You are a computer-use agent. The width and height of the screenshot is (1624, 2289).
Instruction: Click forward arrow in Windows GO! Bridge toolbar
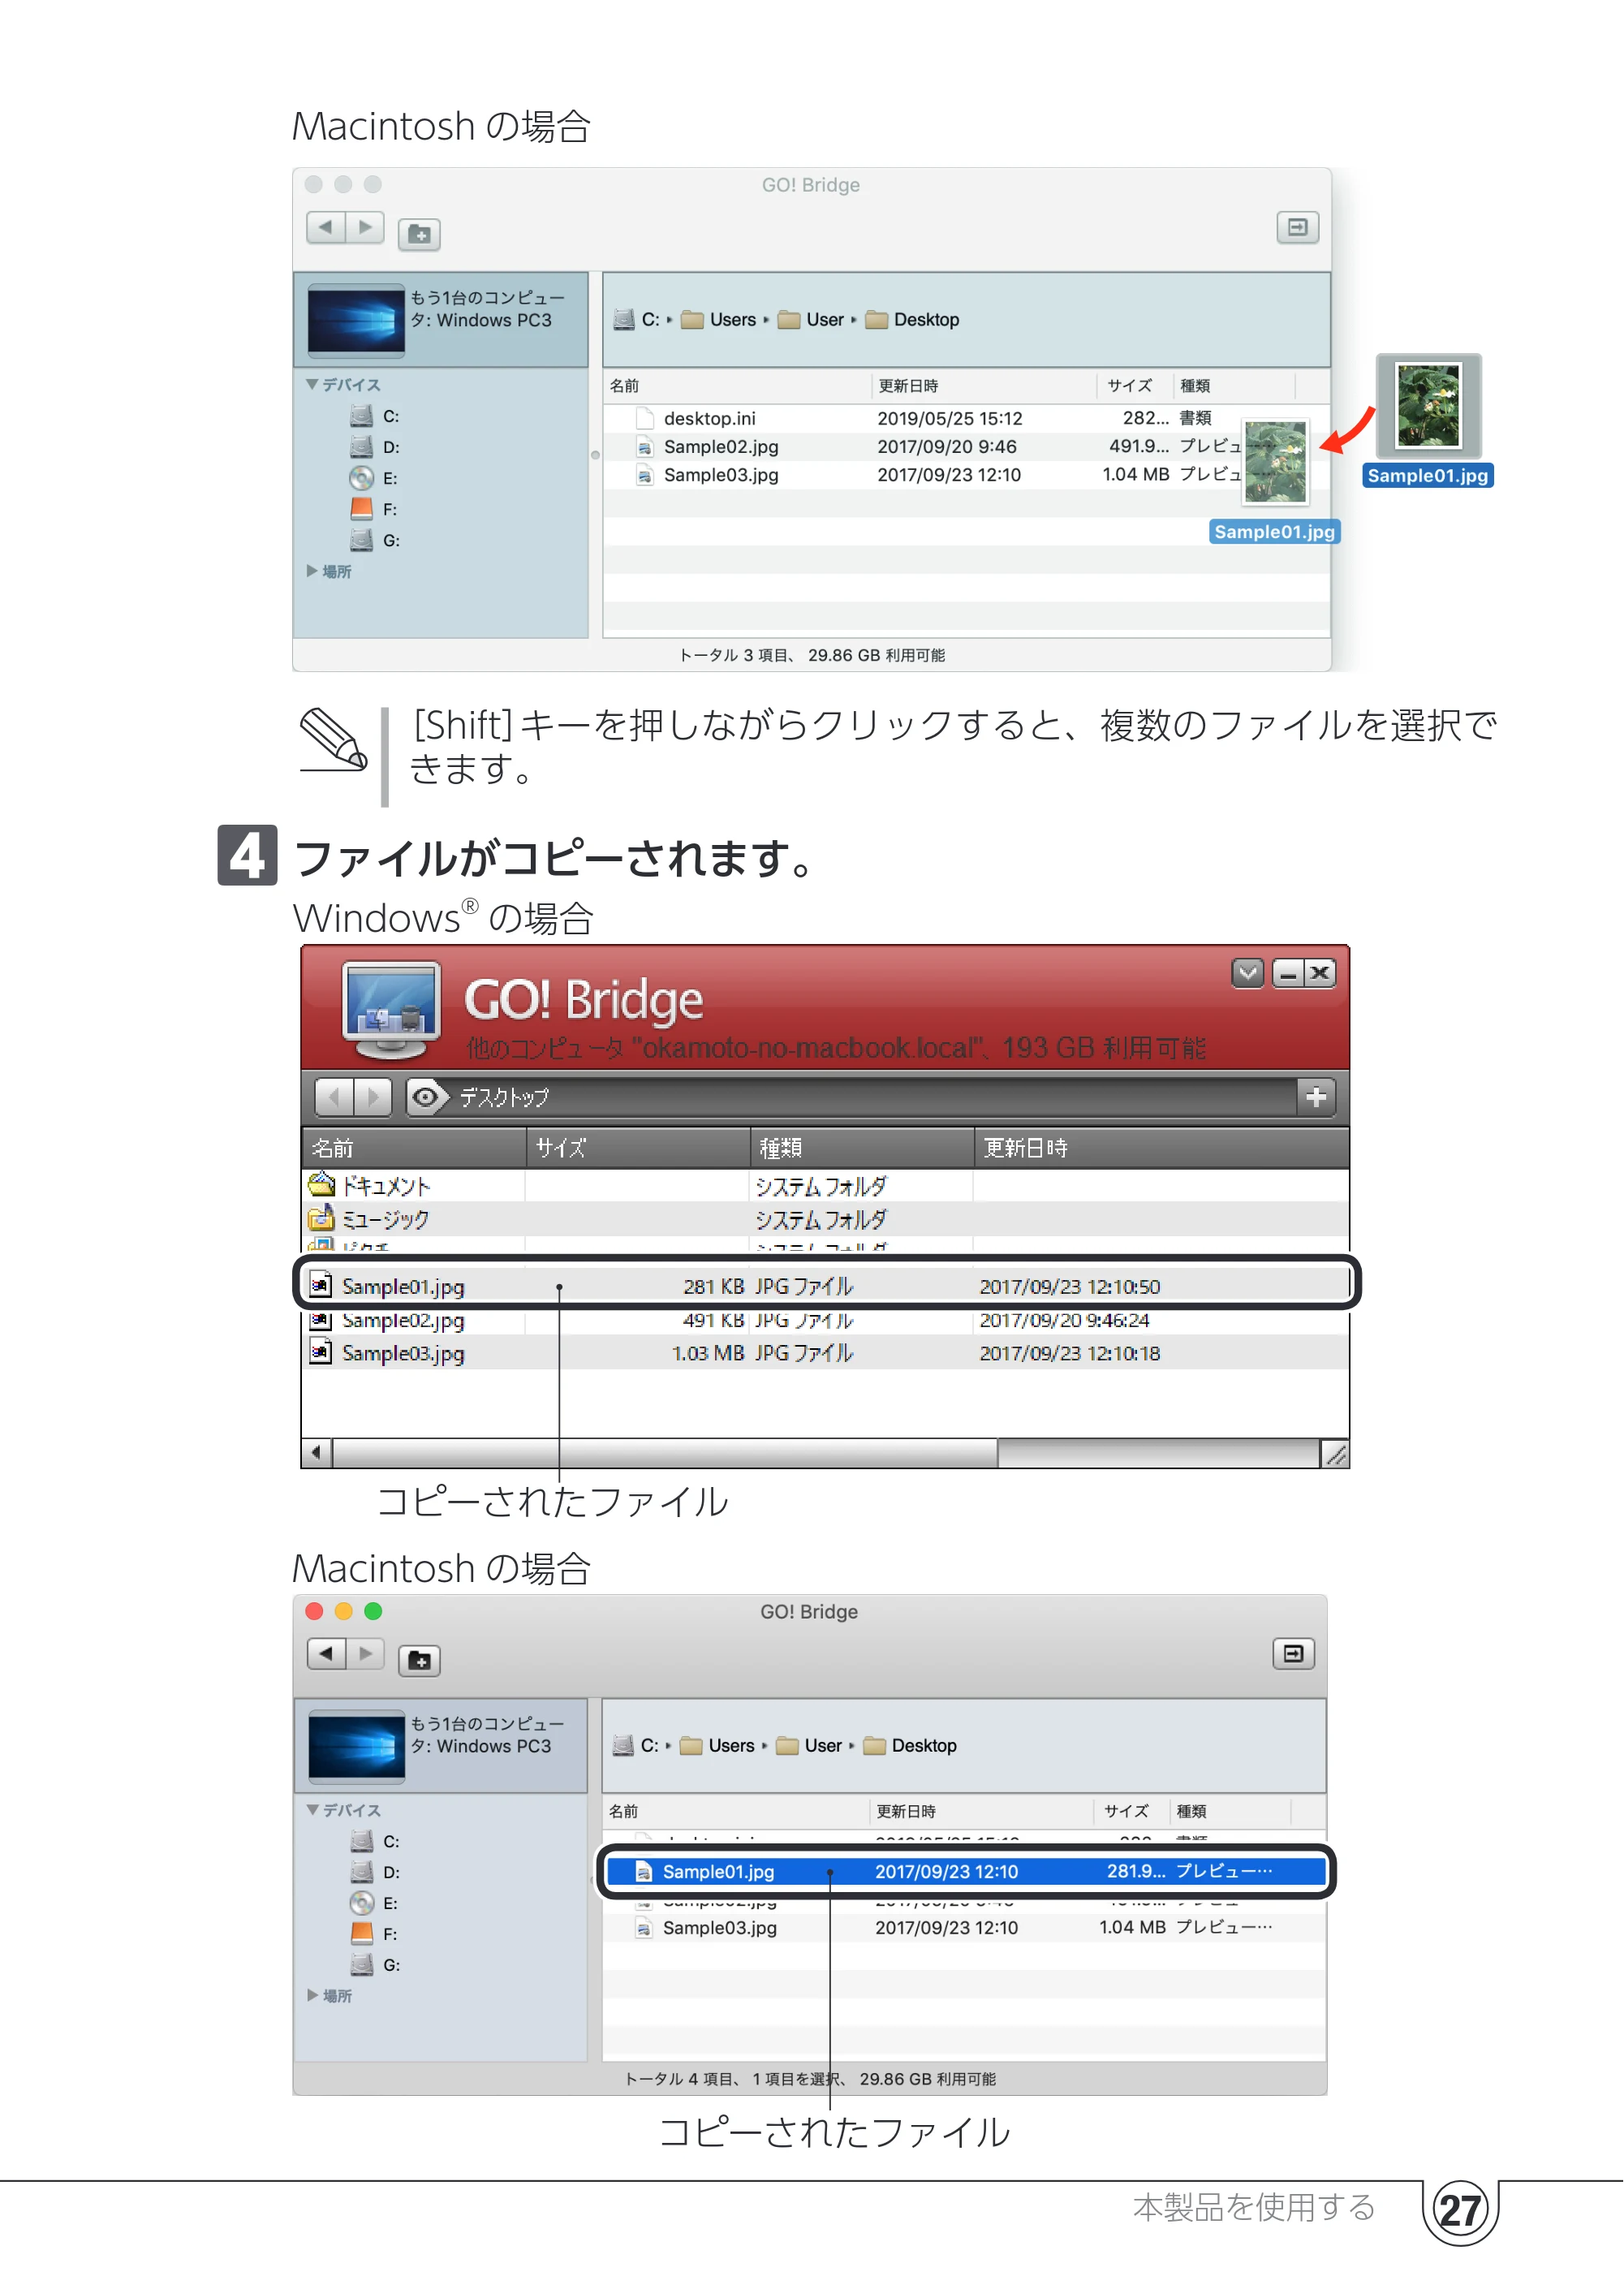pos(373,1097)
